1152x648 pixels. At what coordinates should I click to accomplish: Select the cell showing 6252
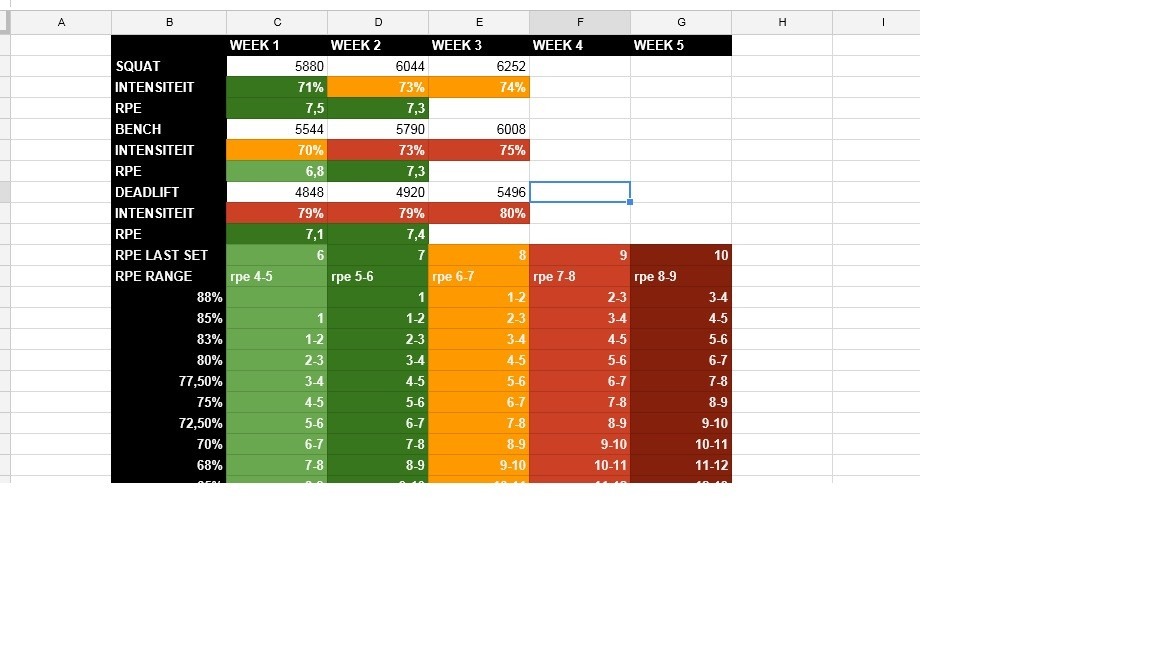click(478, 66)
